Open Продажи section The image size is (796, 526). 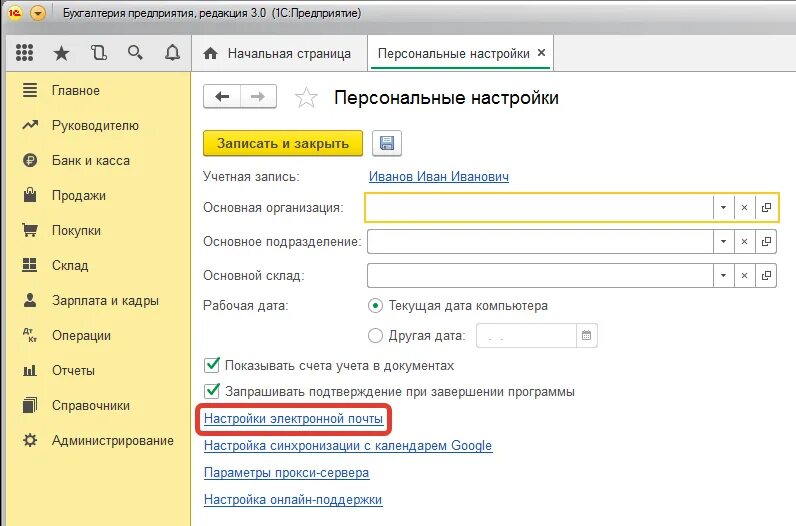coord(79,195)
